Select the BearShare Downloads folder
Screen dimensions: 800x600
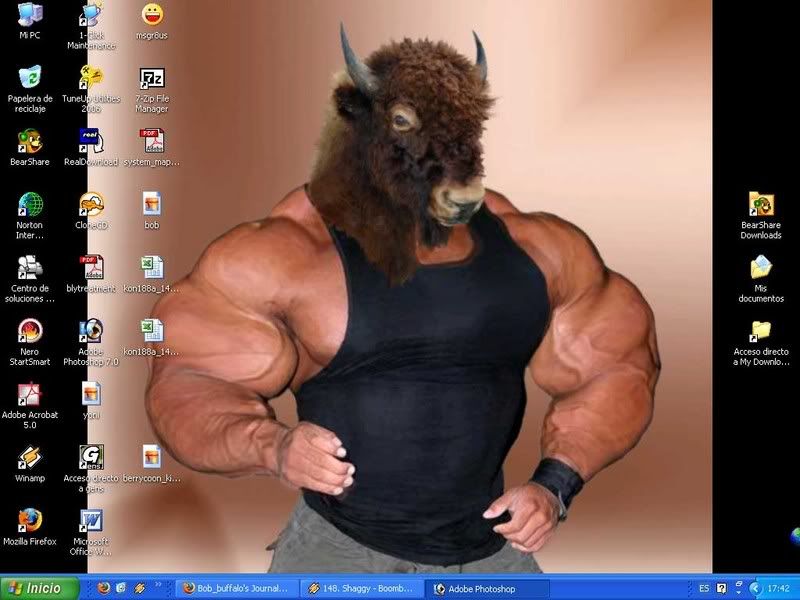pyautogui.click(x=761, y=205)
